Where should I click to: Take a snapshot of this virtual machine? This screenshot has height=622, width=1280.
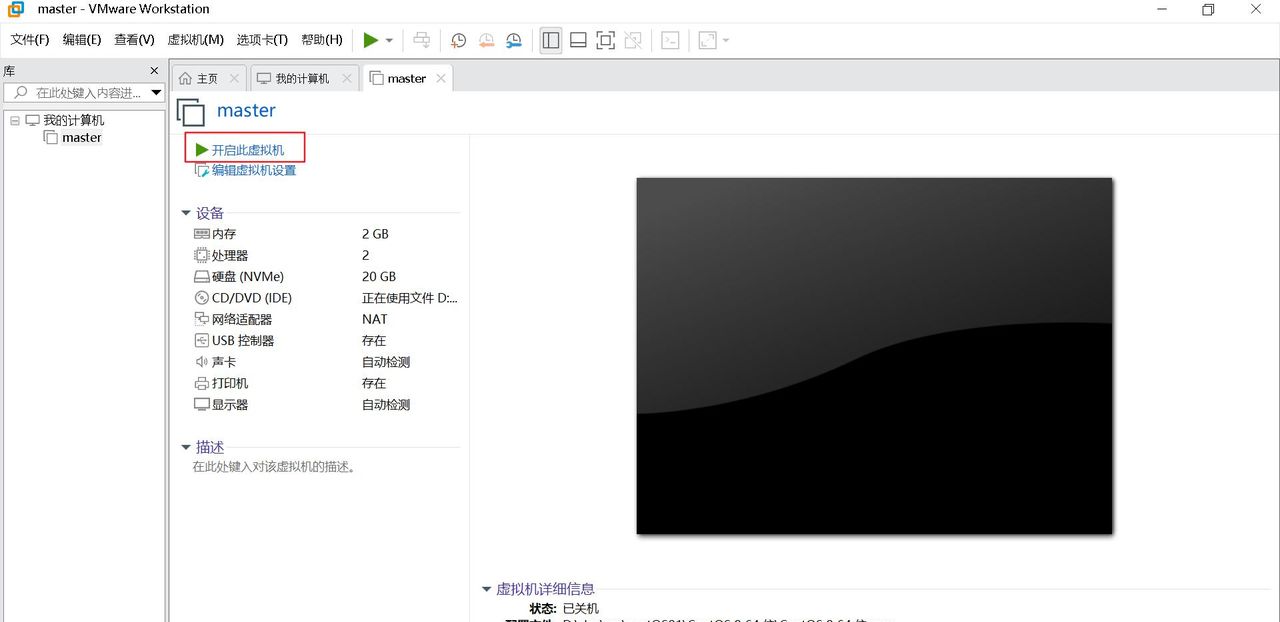click(x=458, y=40)
